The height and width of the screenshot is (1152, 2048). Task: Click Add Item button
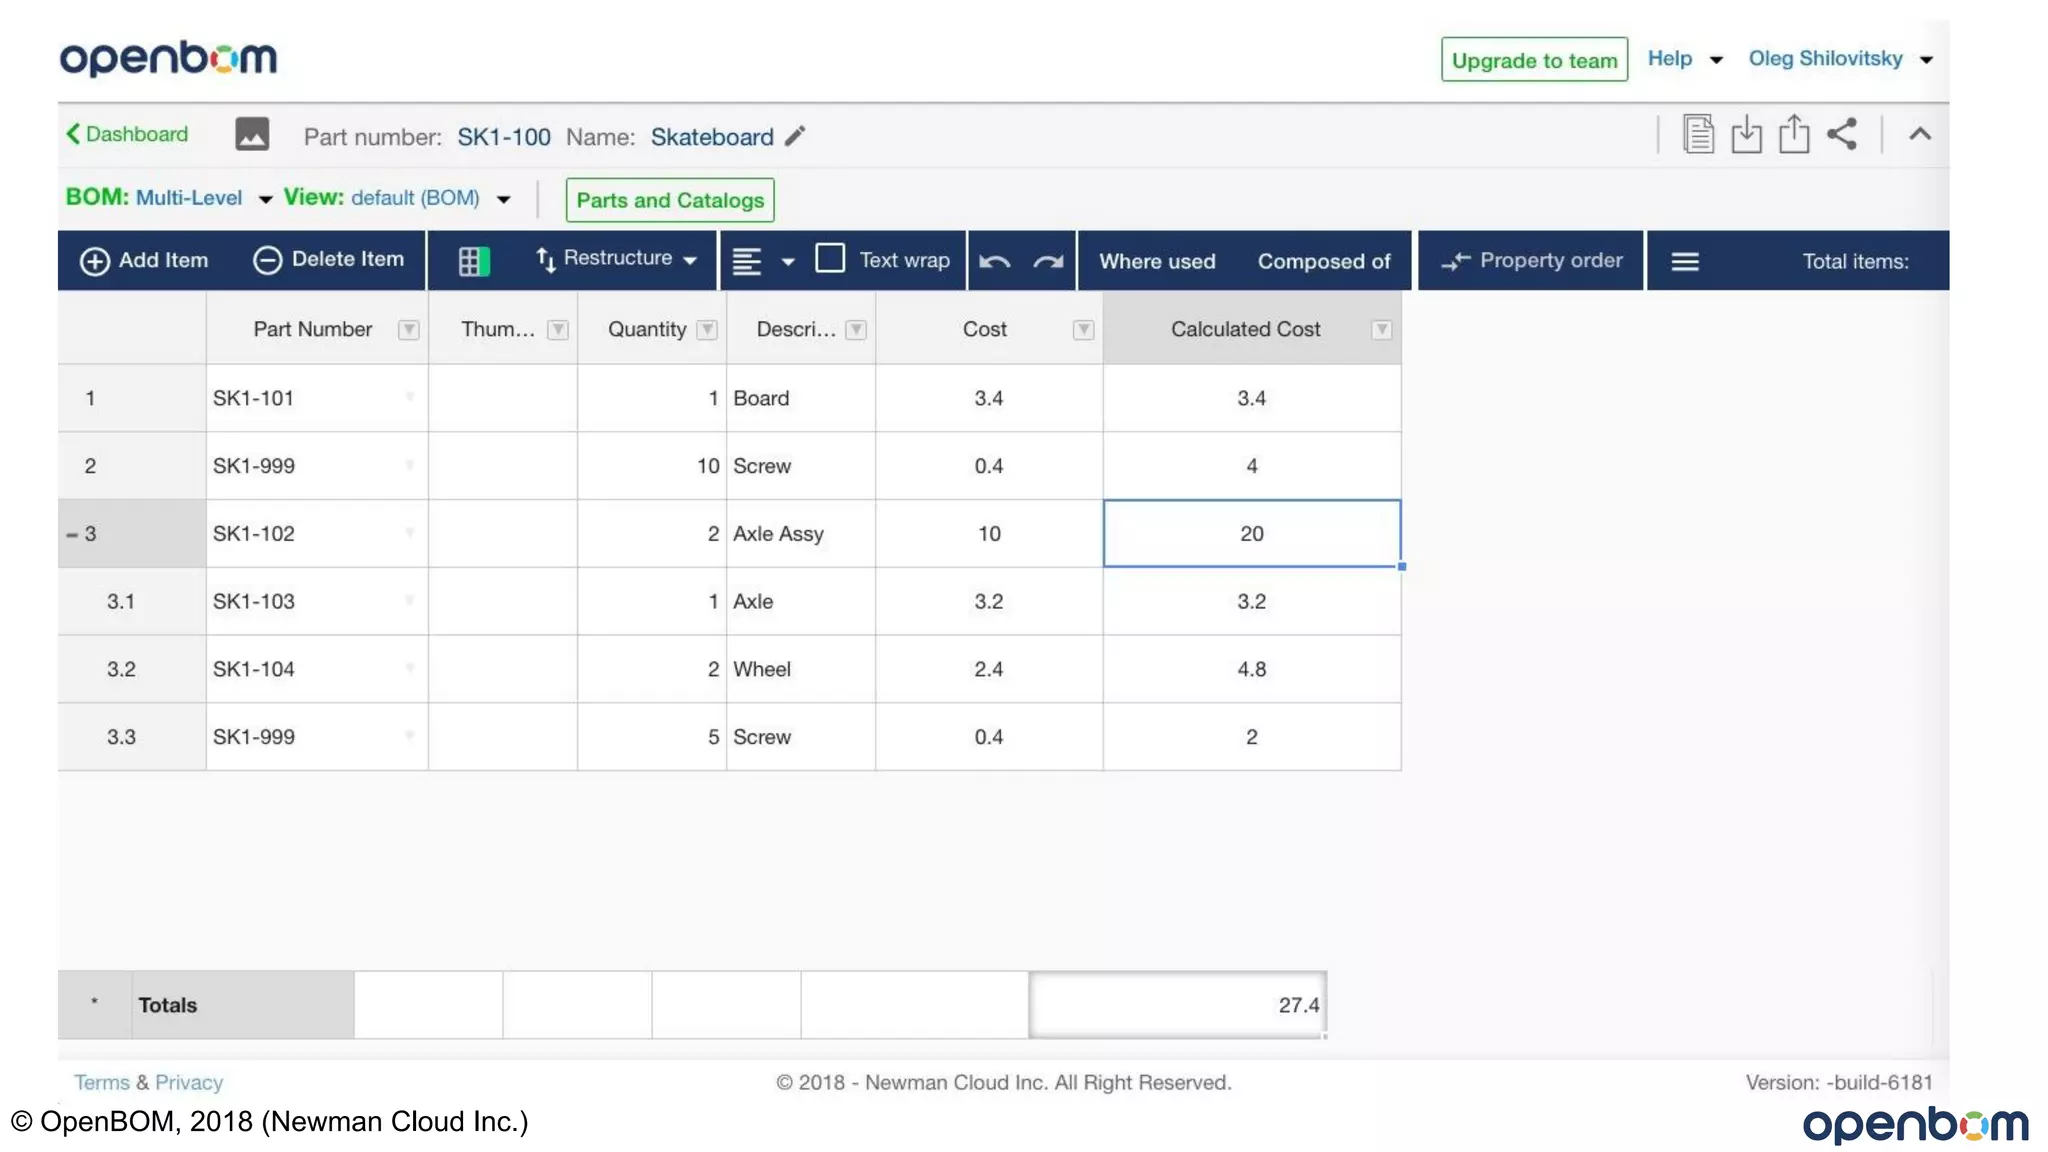tap(144, 260)
